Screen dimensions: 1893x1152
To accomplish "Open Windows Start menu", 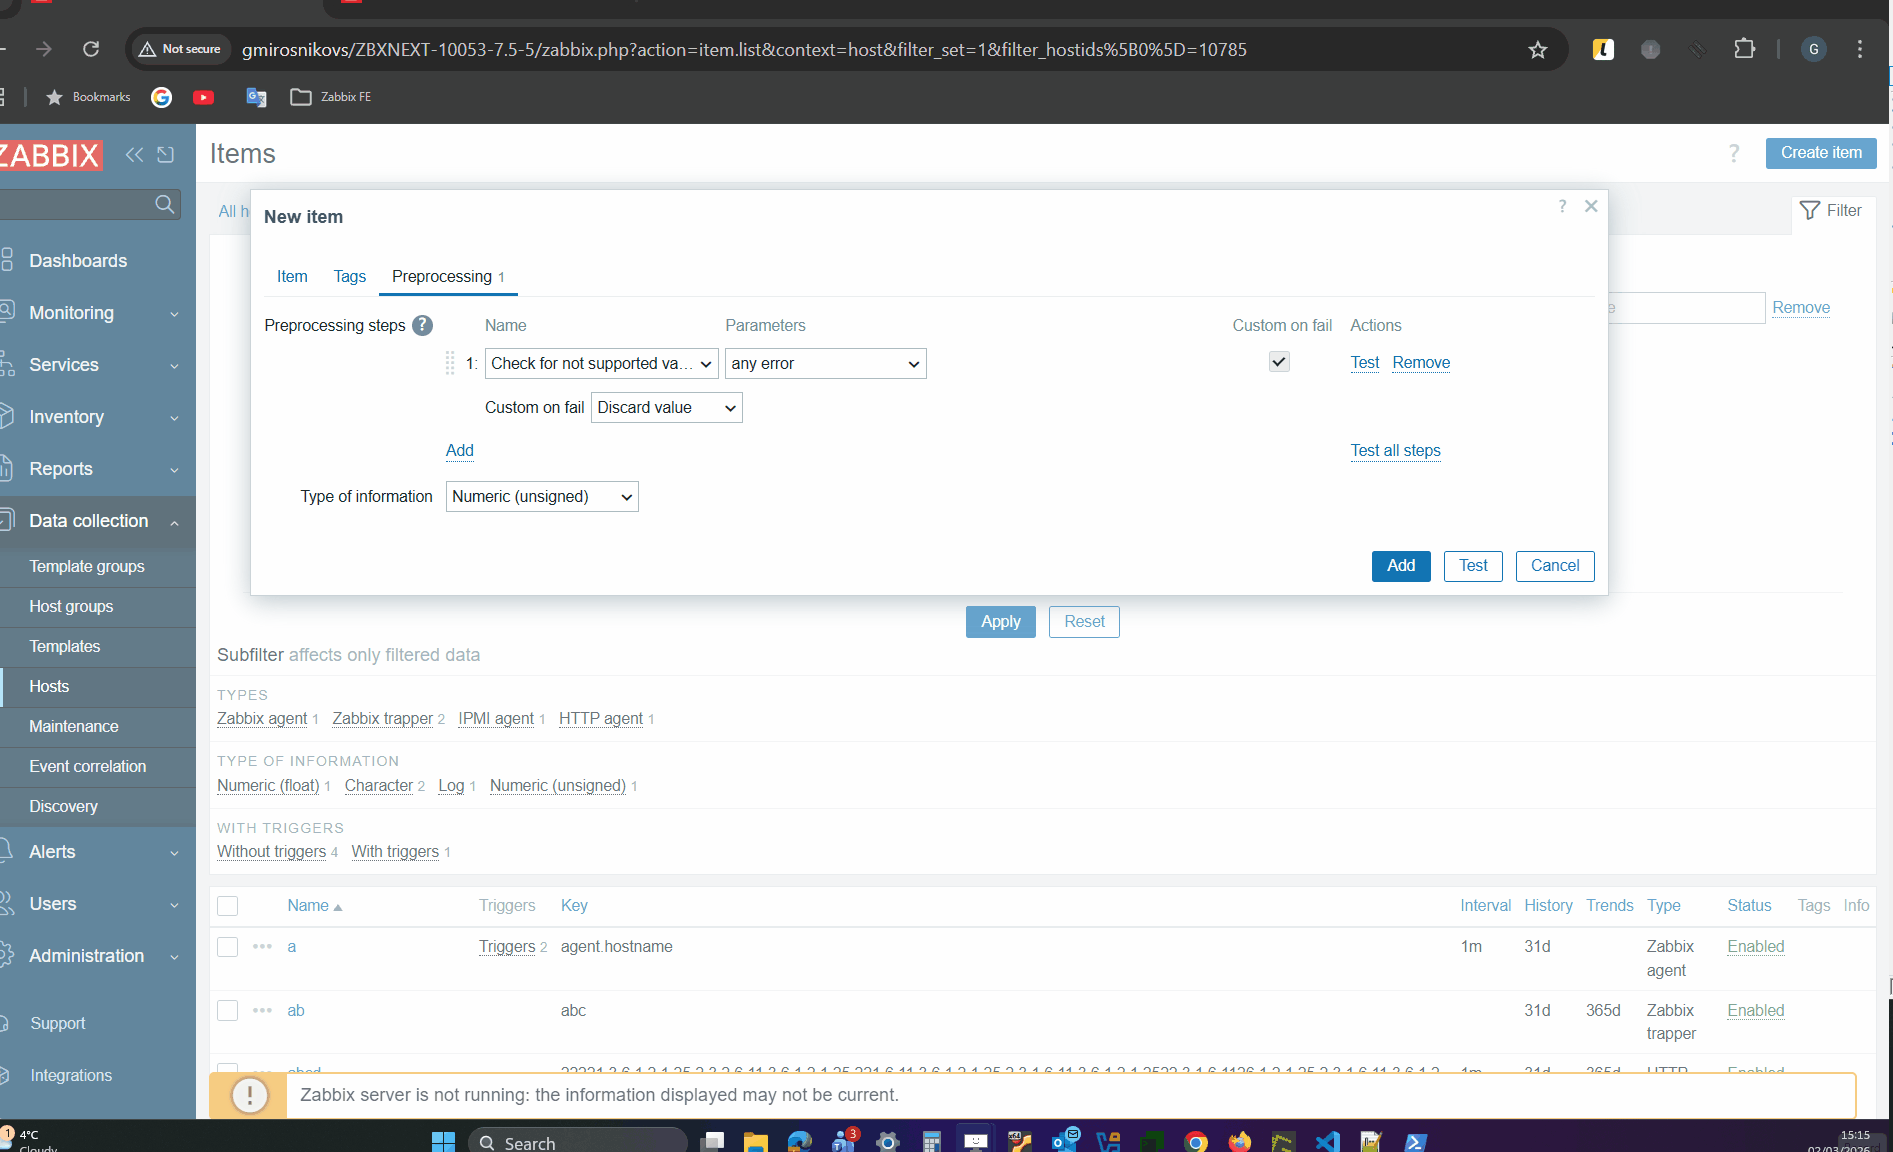I will [x=443, y=1141].
